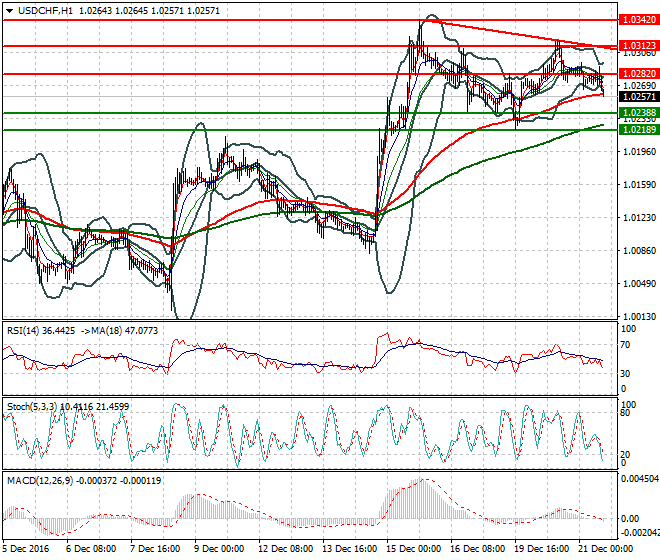
Task: Click the 1.00490 price axis value
Action: [x=639, y=283]
